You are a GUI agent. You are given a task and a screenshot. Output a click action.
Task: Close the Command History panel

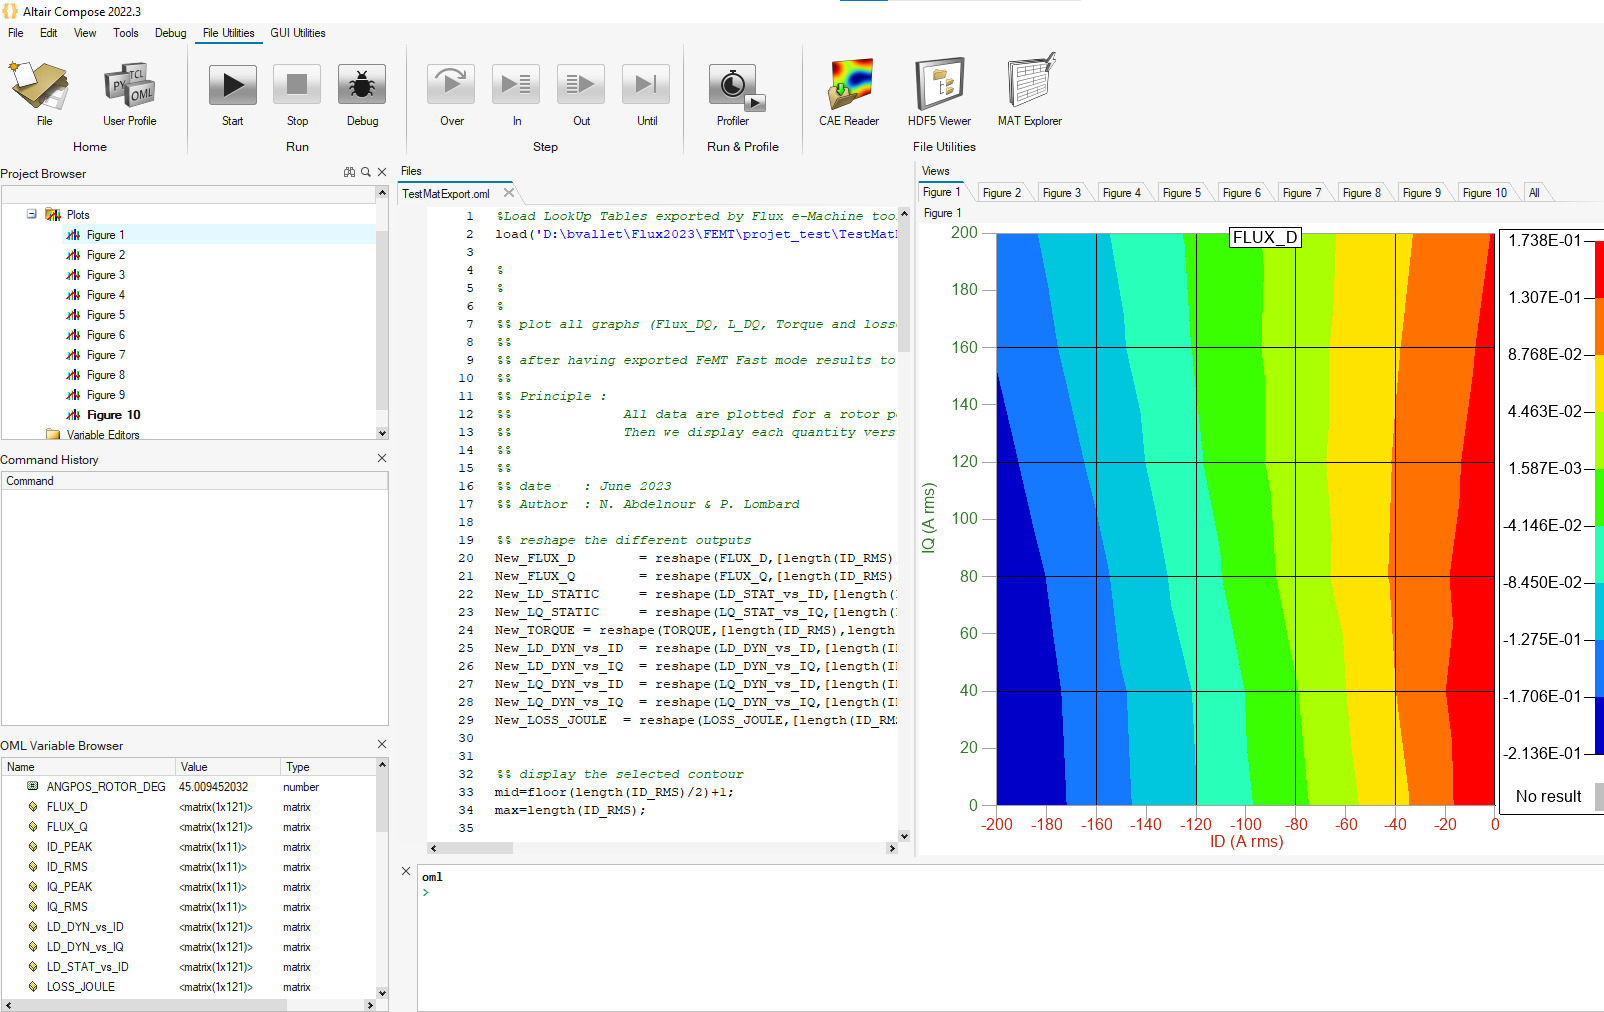click(381, 458)
